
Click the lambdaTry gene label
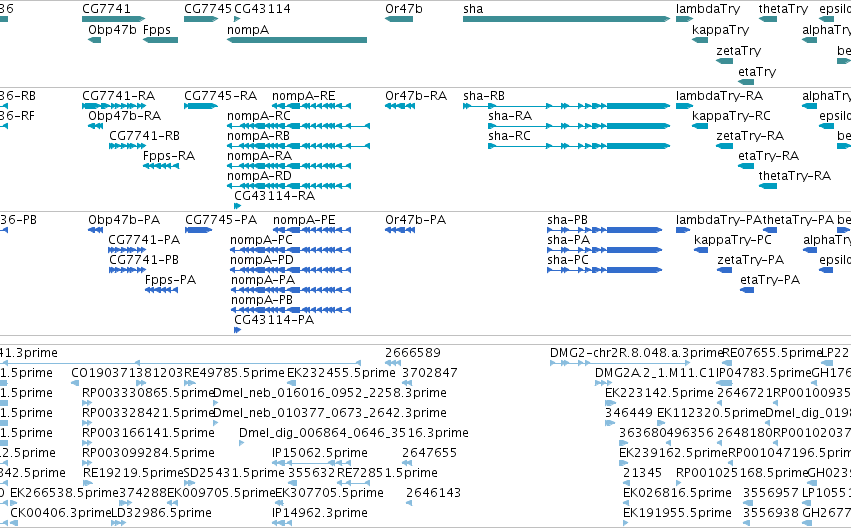(x=708, y=9)
